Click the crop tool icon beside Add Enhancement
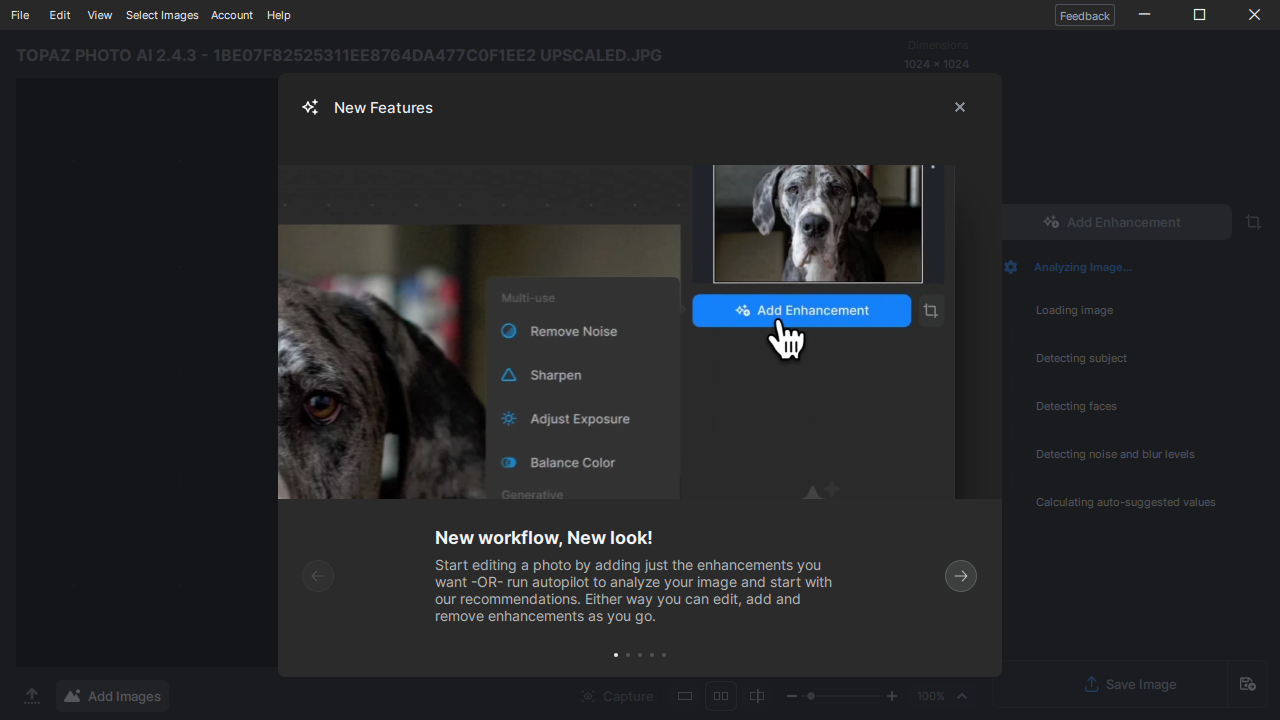This screenshot has height=720, width=1280. (1253, 222)
